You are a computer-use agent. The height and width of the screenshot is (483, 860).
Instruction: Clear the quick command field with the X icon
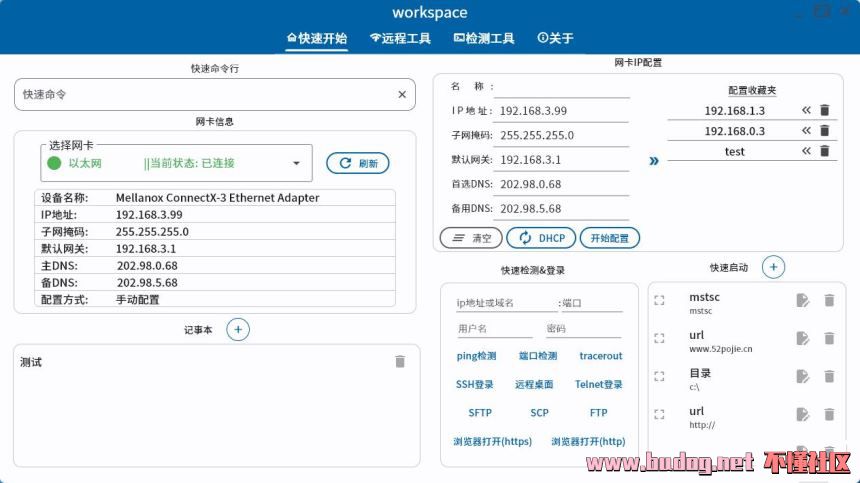(402, 94)
